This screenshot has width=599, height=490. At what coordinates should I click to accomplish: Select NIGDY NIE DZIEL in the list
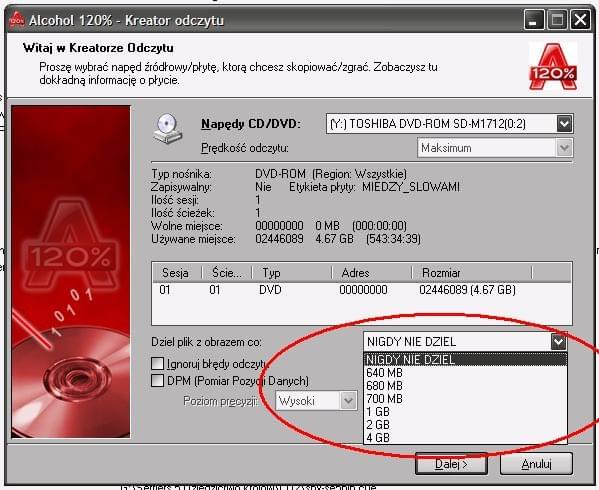coord(465,360)
